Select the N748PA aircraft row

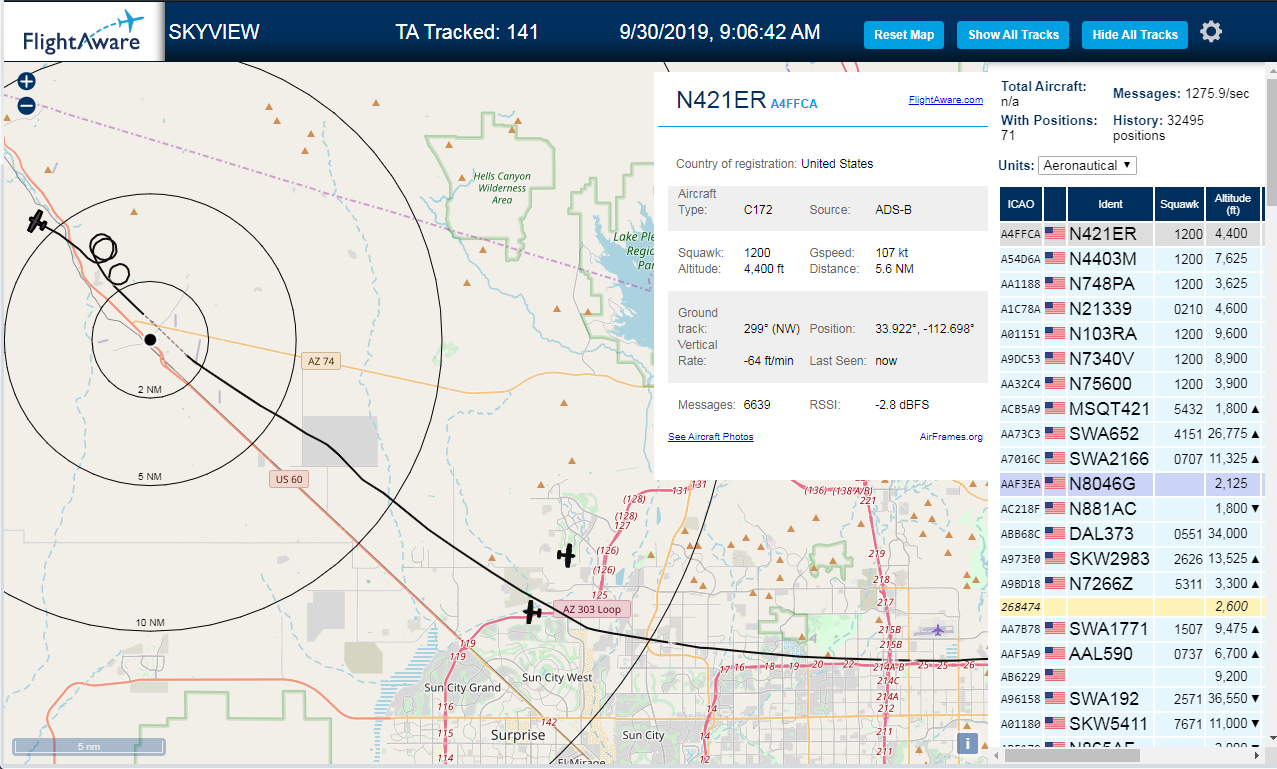click(1130, 284)
